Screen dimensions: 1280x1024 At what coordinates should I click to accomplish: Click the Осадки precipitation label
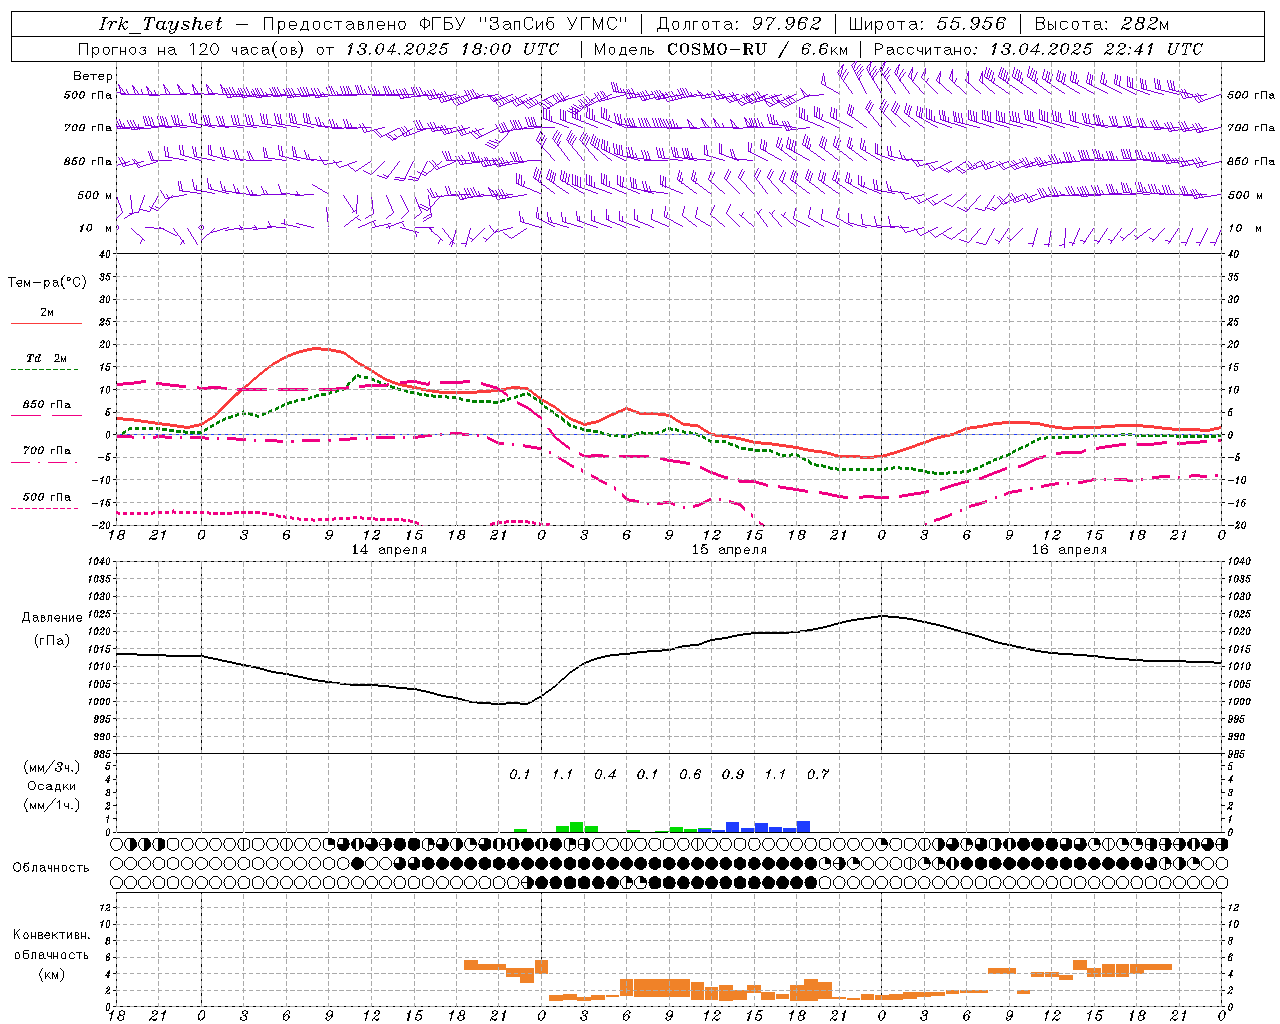click(52, 786)
